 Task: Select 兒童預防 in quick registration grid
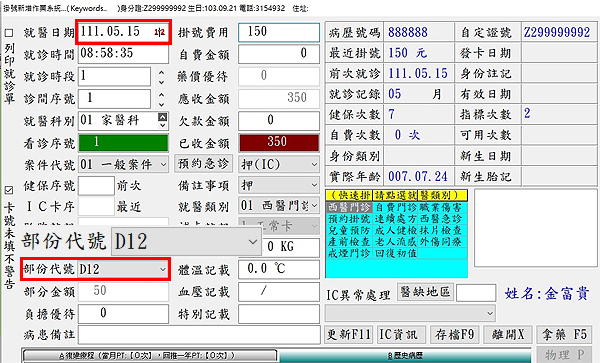click(349, 231)
